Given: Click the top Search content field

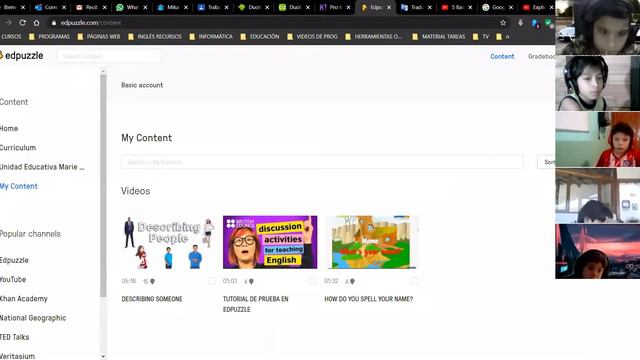Looking at the screenshot, I should pyautogui.click(x=109, y=56).
